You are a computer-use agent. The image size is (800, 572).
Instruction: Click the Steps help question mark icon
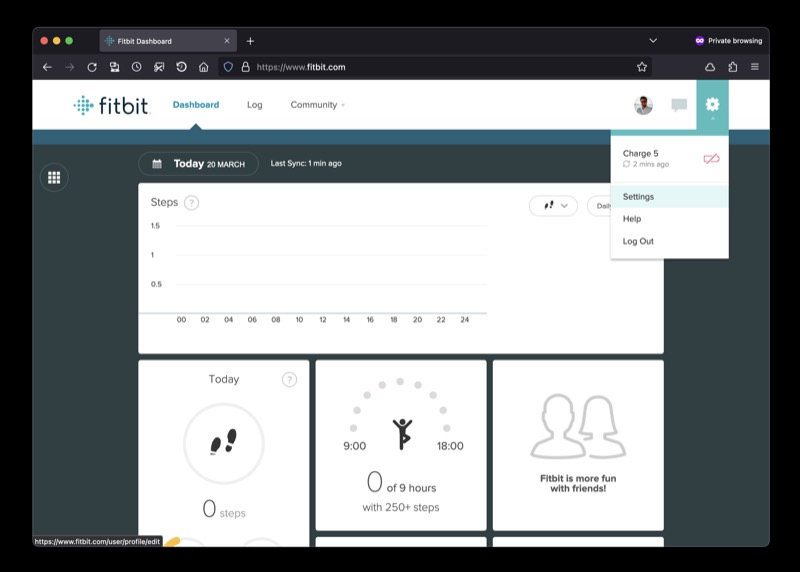191,202
